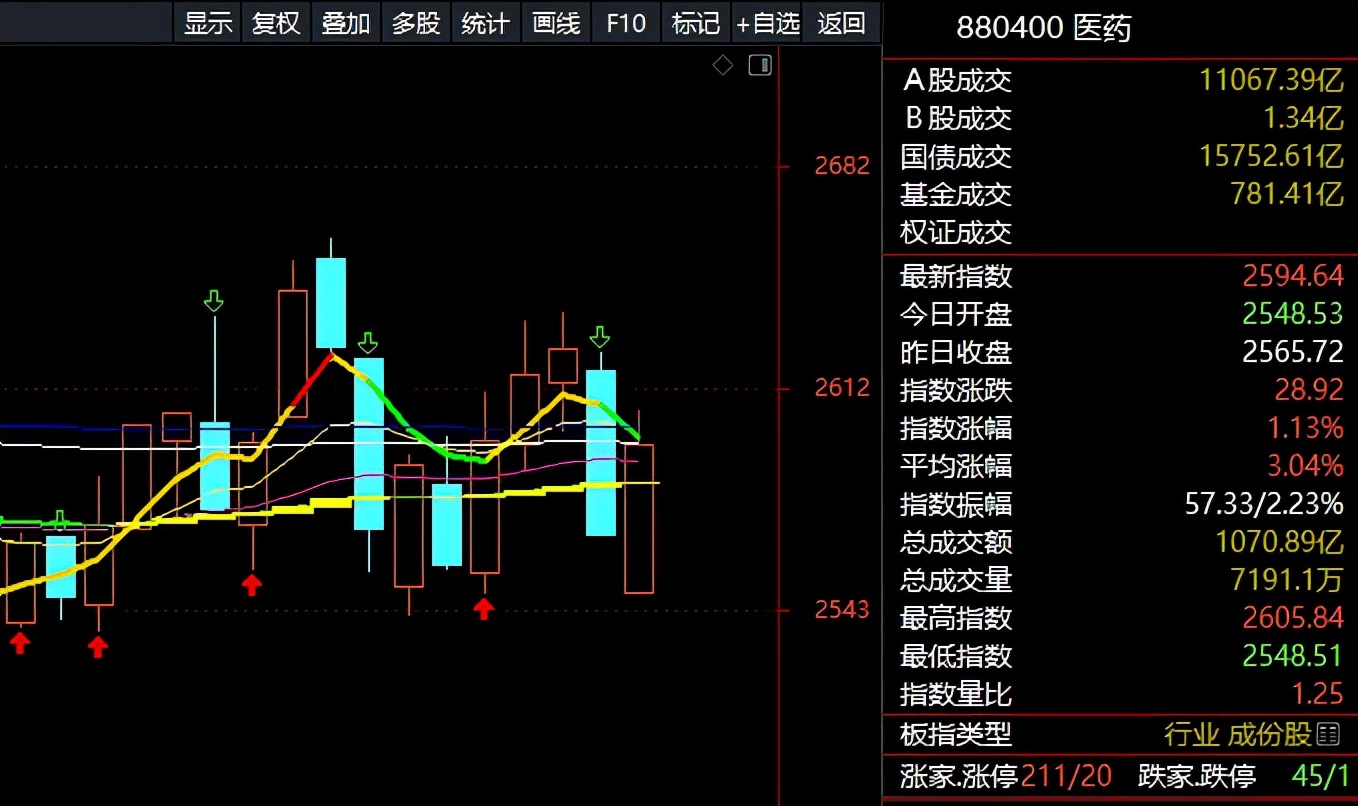
Task: Open the 统计 statistics tool
Action: point(486,23)
